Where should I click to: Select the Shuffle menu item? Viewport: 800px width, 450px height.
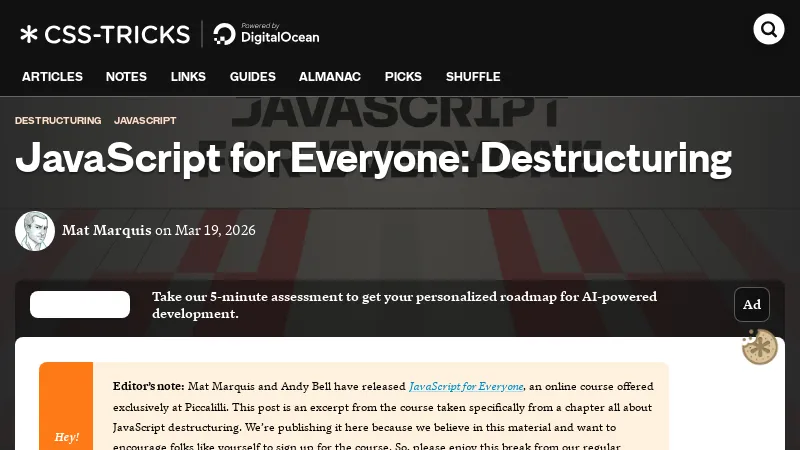click(x=473, y=77)
